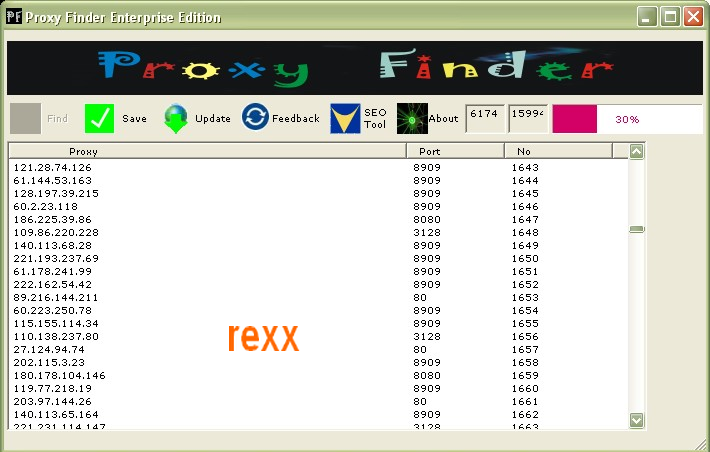Image resolution: width=710 pixels, height=452 pixels.
Task: Click the scroll down arrow of the list
Action: coord(637,420)
